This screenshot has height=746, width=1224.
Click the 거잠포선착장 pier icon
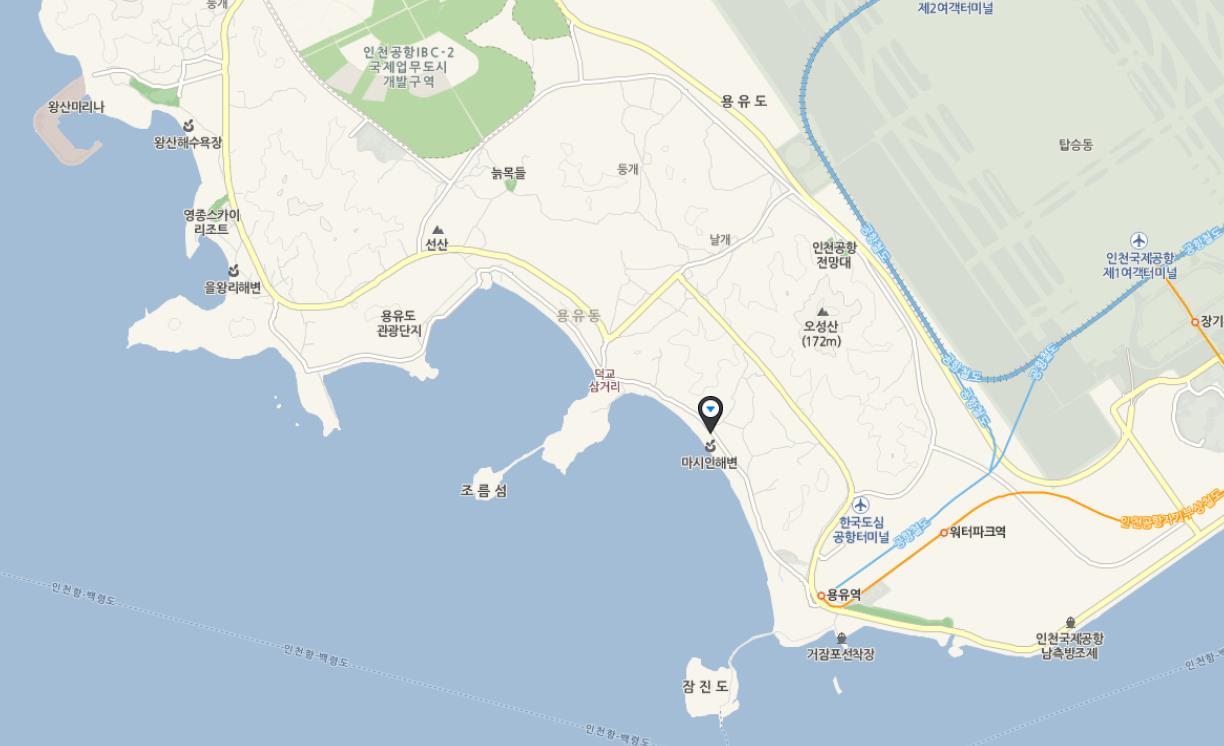pyautogui.click(x=841, y=638)
